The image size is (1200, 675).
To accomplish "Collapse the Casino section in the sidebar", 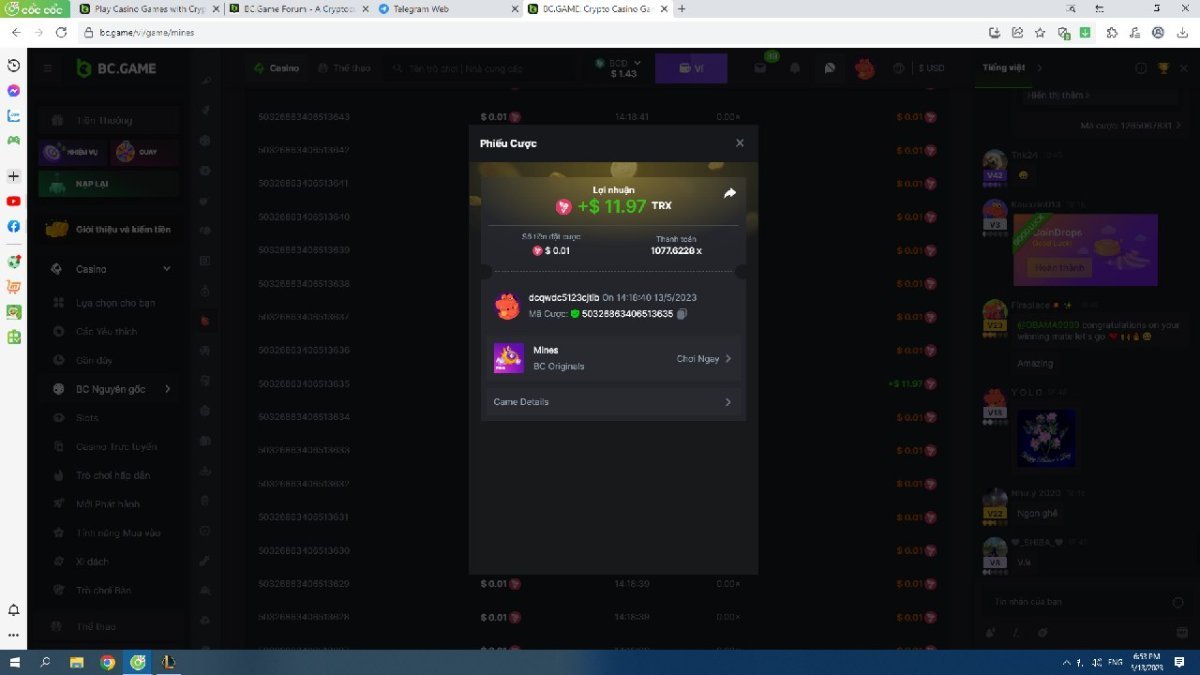I will 166,269.
